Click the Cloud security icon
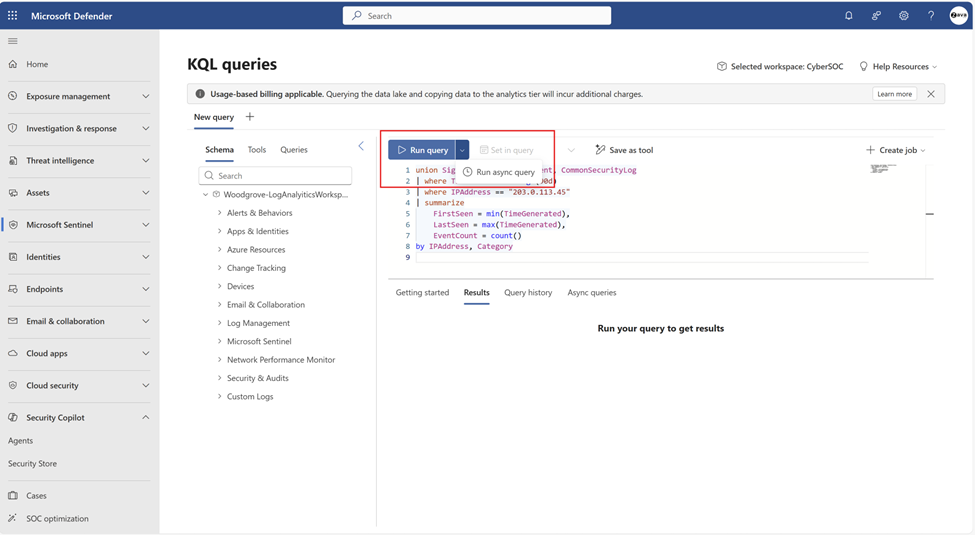975x535 pixels. (x=12, y=386)
